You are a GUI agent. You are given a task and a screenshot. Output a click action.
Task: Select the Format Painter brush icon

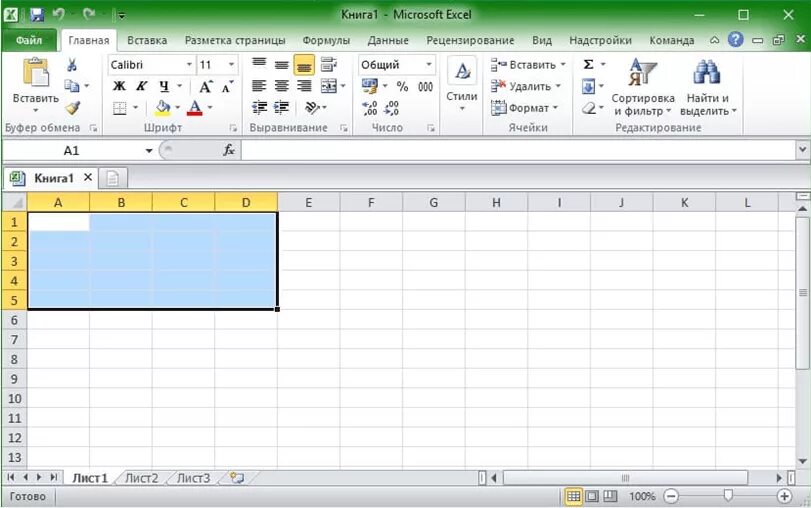click(72, 108)
